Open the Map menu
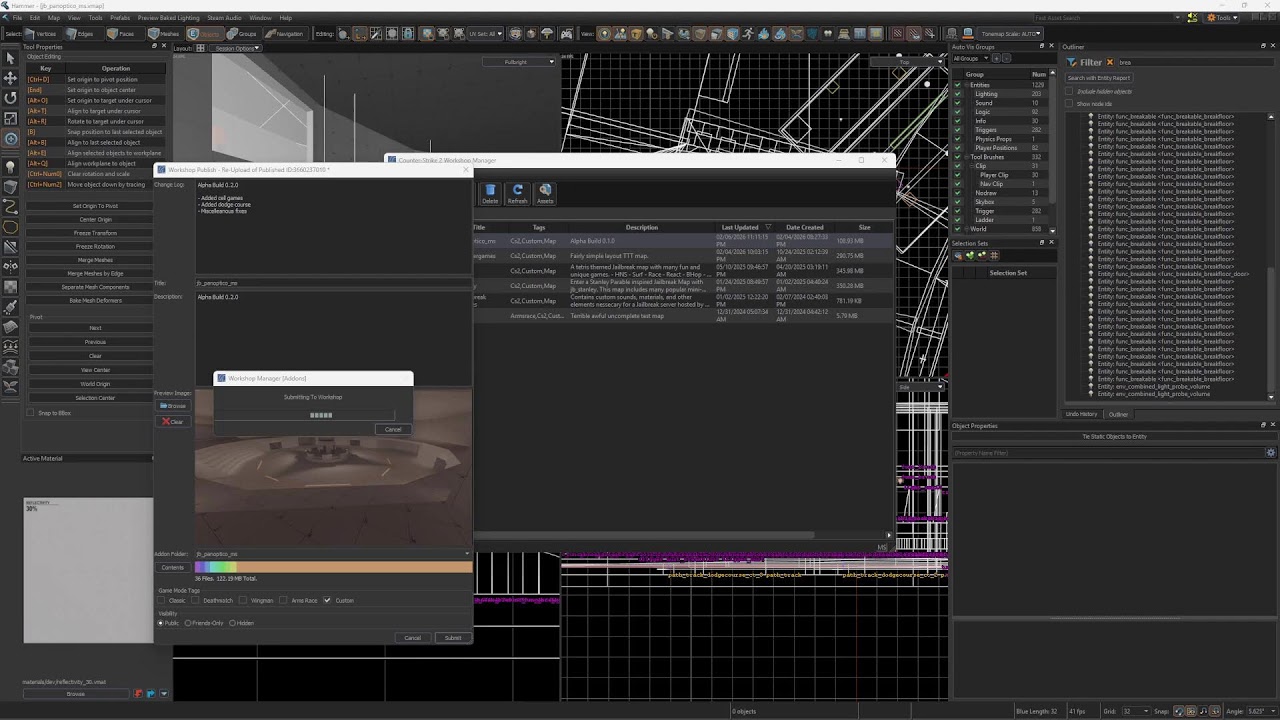Image resolution: width=1280 pixels, height=720 pixels. (x=53, y=17)
